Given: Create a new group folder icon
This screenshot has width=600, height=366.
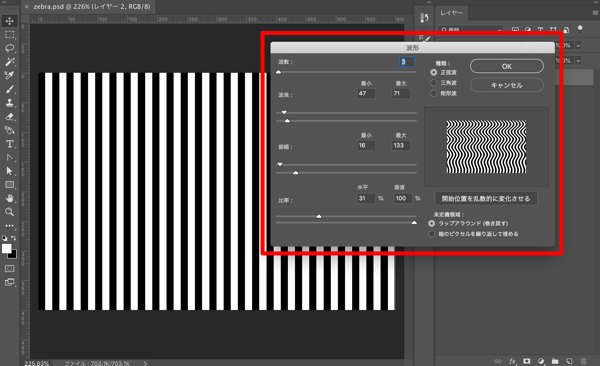Looking at the screenshot, I should click(555, 361).
